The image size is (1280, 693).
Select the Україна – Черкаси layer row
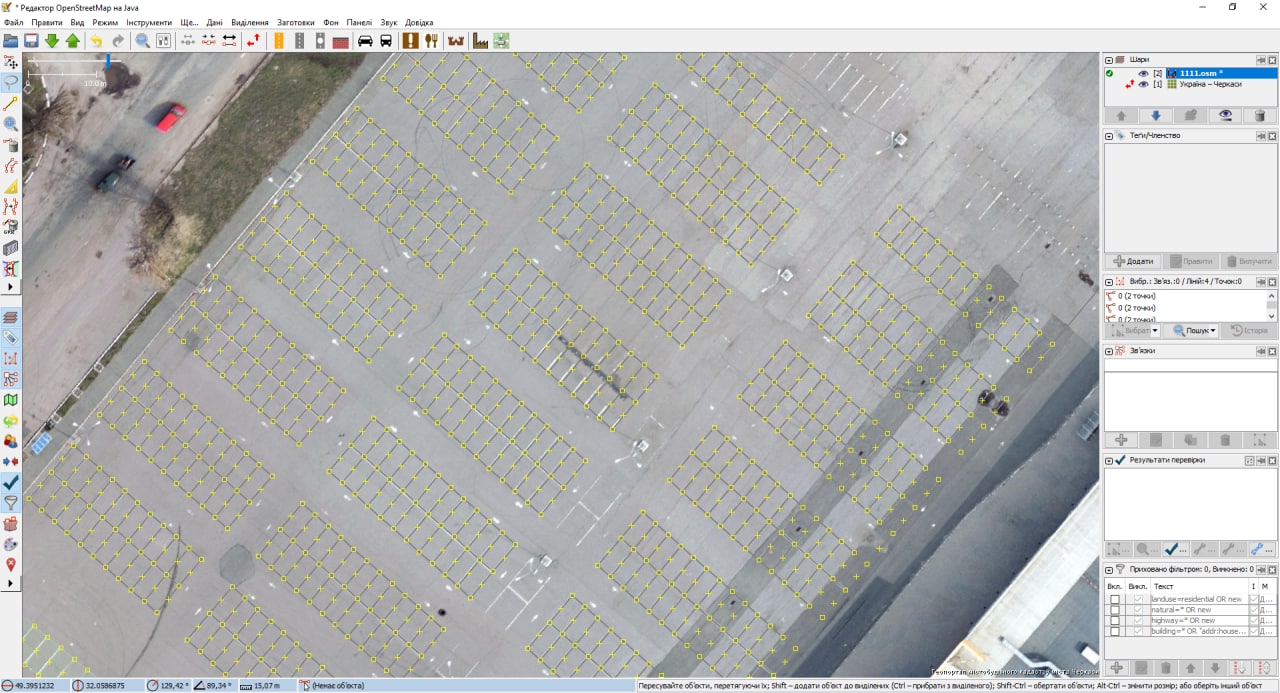point(1191,84)
